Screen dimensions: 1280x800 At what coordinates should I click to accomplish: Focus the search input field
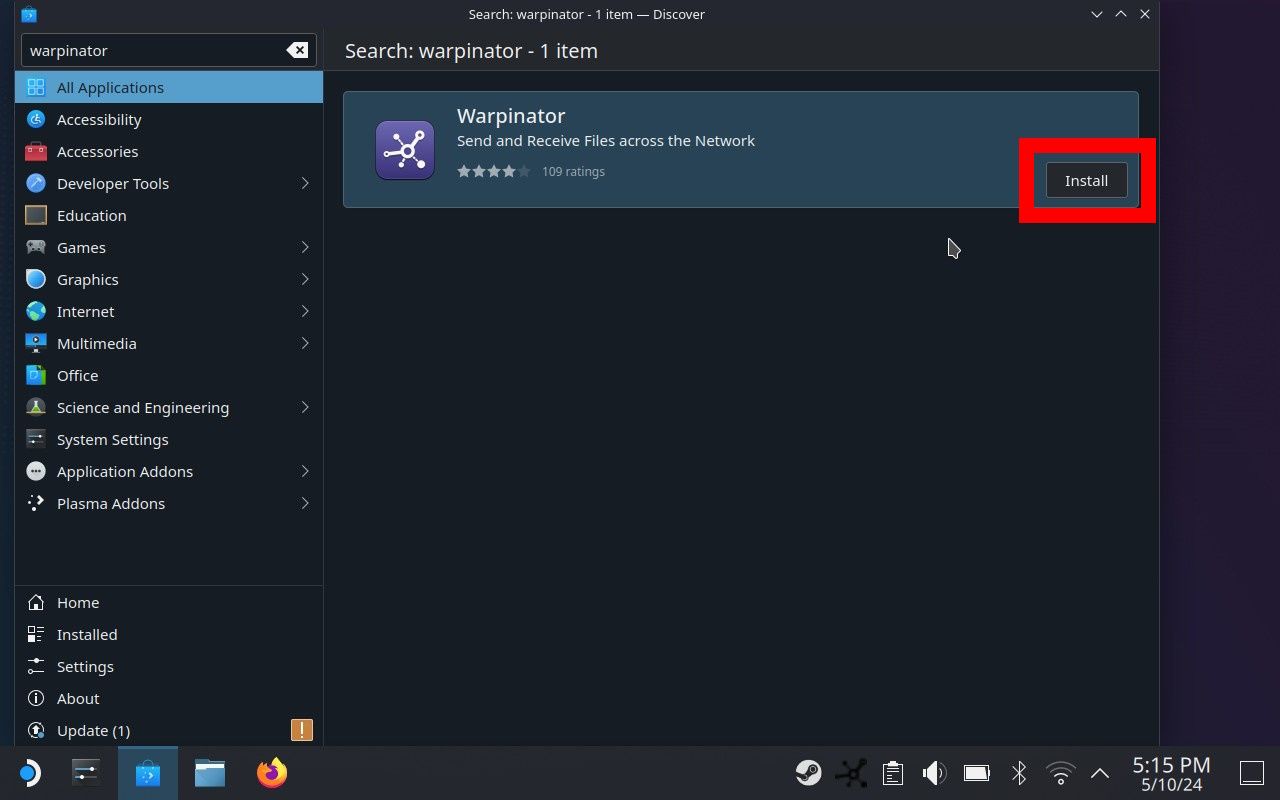pos(168,50)
